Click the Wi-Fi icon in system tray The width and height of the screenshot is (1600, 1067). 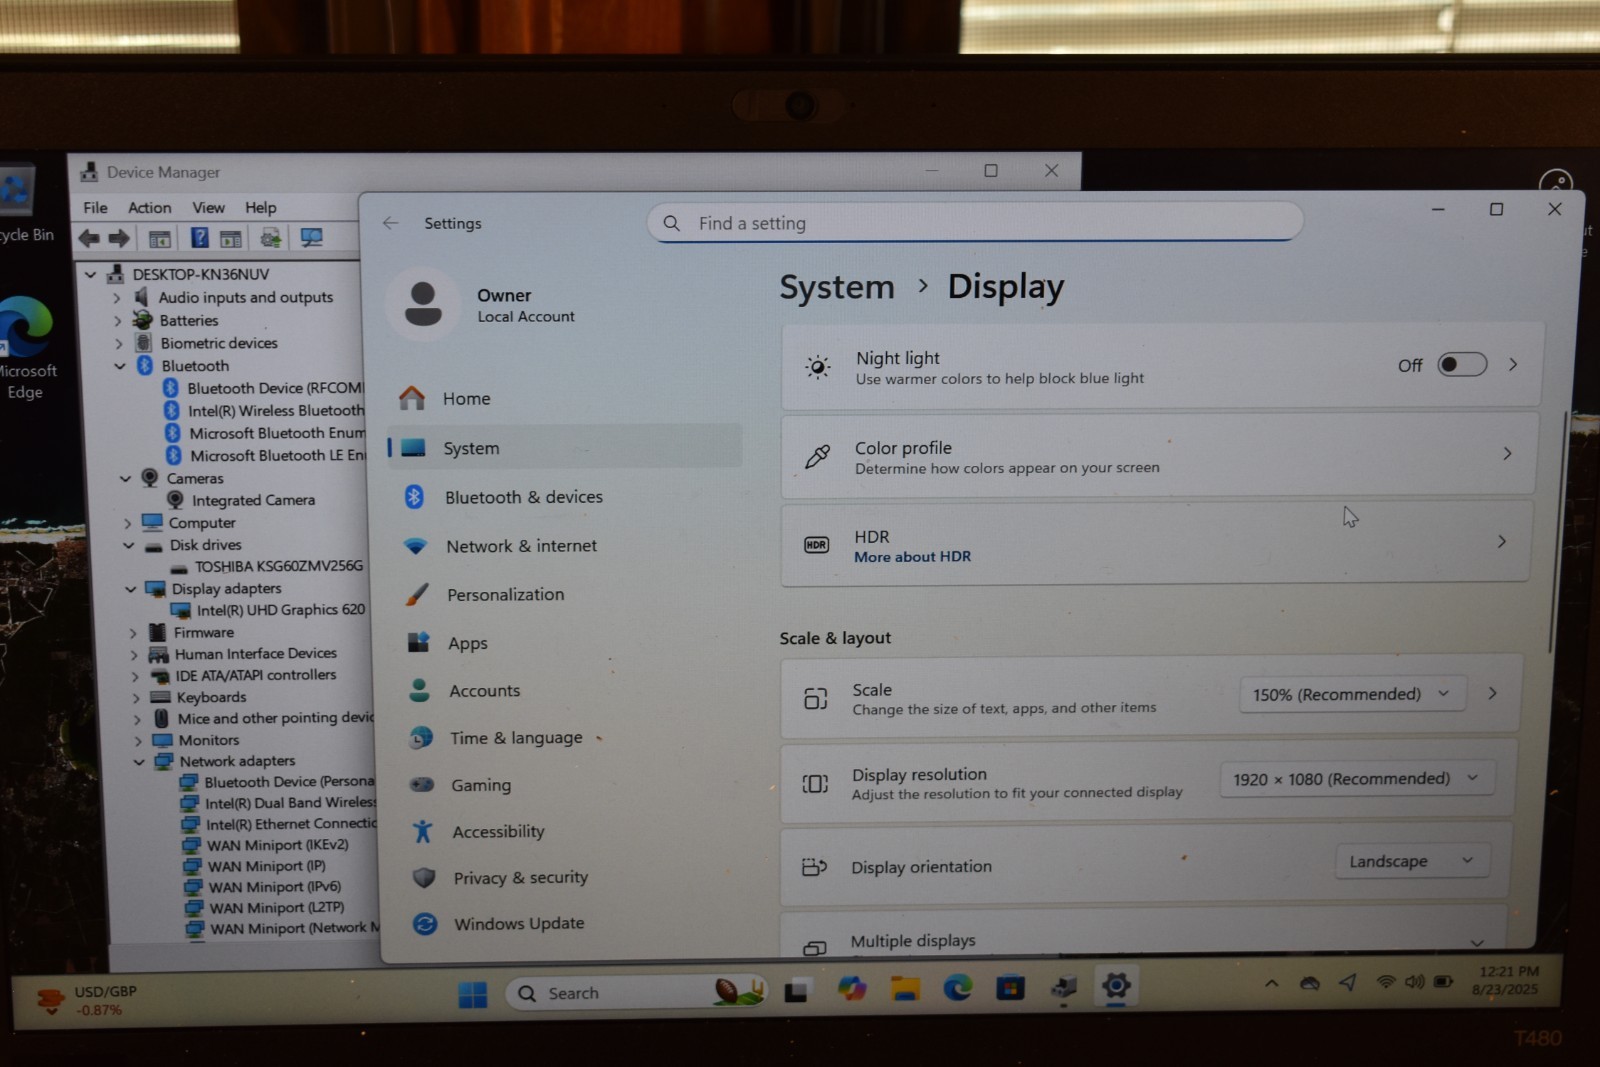point(1386,982)
